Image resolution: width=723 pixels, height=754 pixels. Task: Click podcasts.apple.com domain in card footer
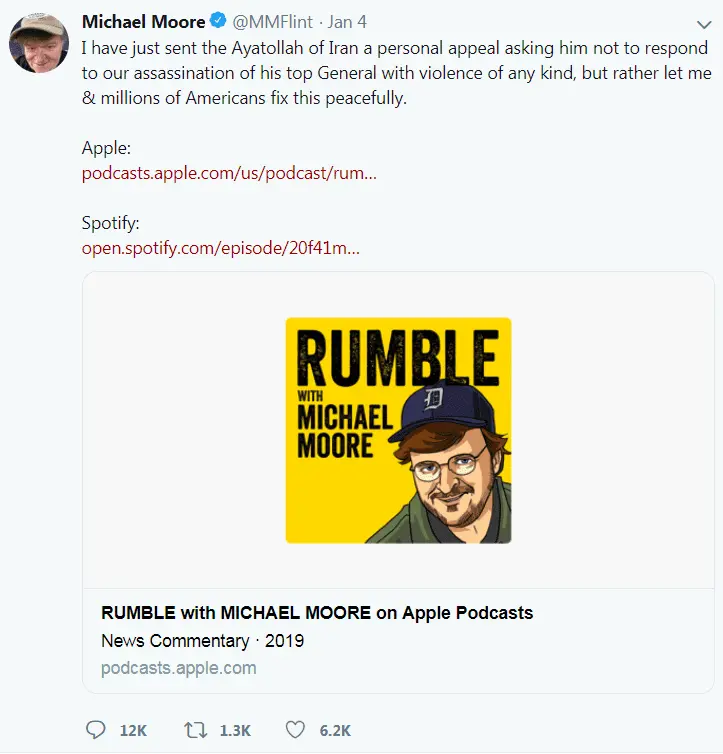pos(179,667)
